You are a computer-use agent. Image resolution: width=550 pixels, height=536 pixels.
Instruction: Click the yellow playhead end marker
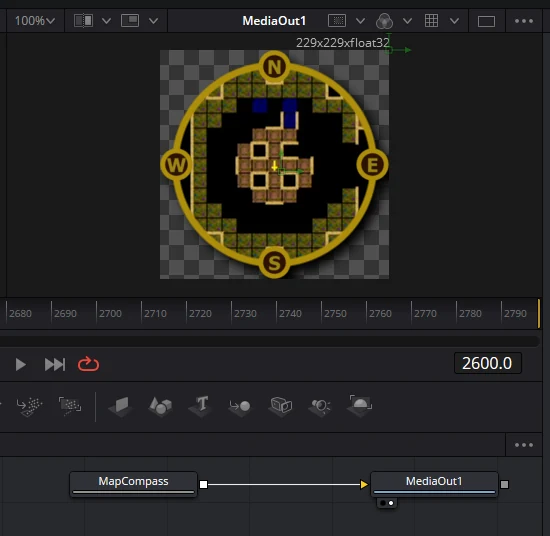pyautogui.click(x=538, y=313)
